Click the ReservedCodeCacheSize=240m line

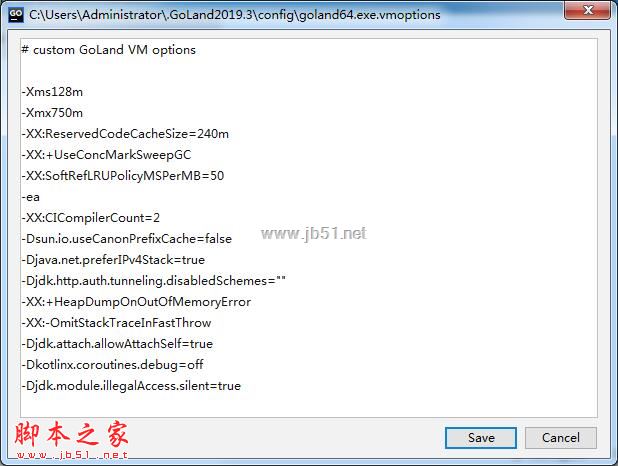[125, 134]
